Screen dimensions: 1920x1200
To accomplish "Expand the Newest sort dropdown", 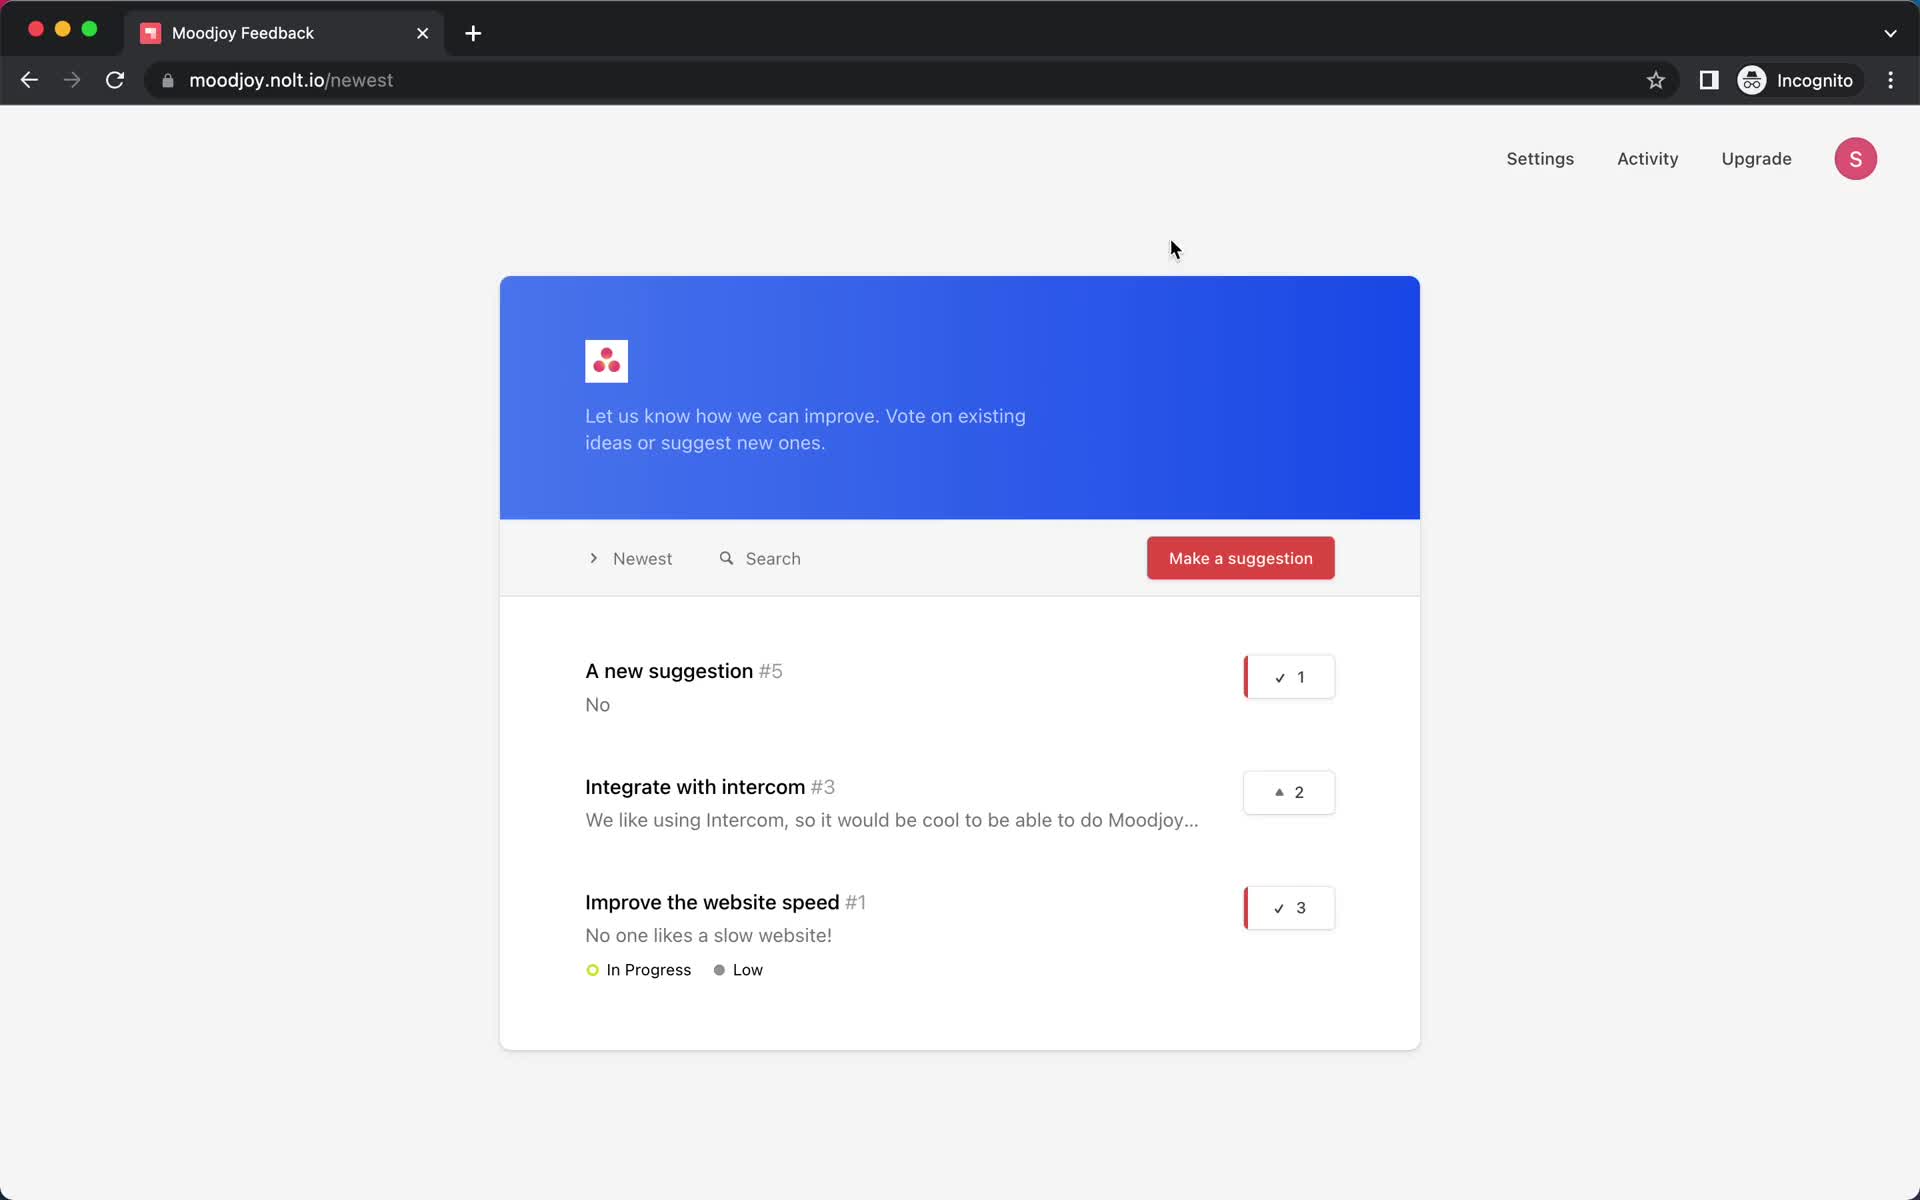I will (x=630, y=557).
